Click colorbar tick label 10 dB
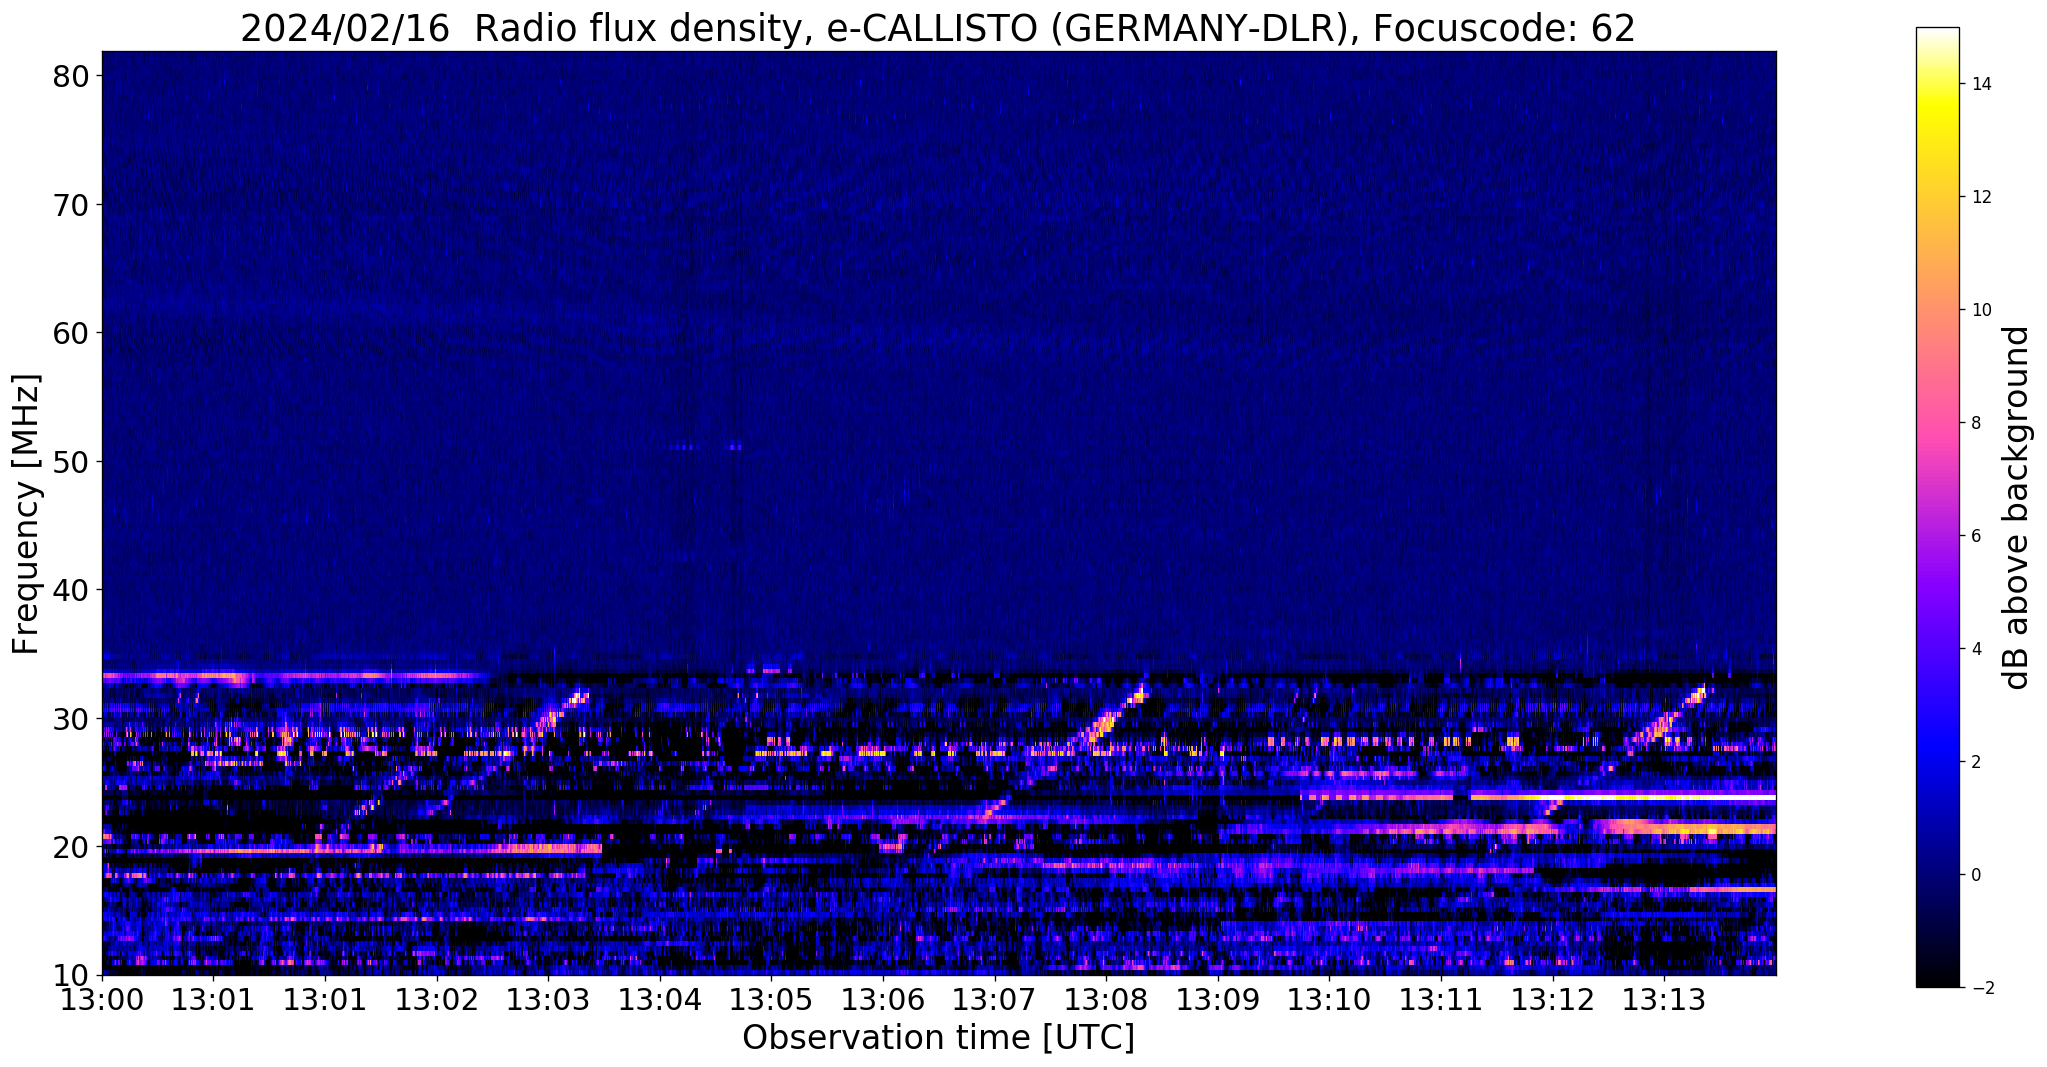Screen dimensions: 2047x1067 (1980, 310)
